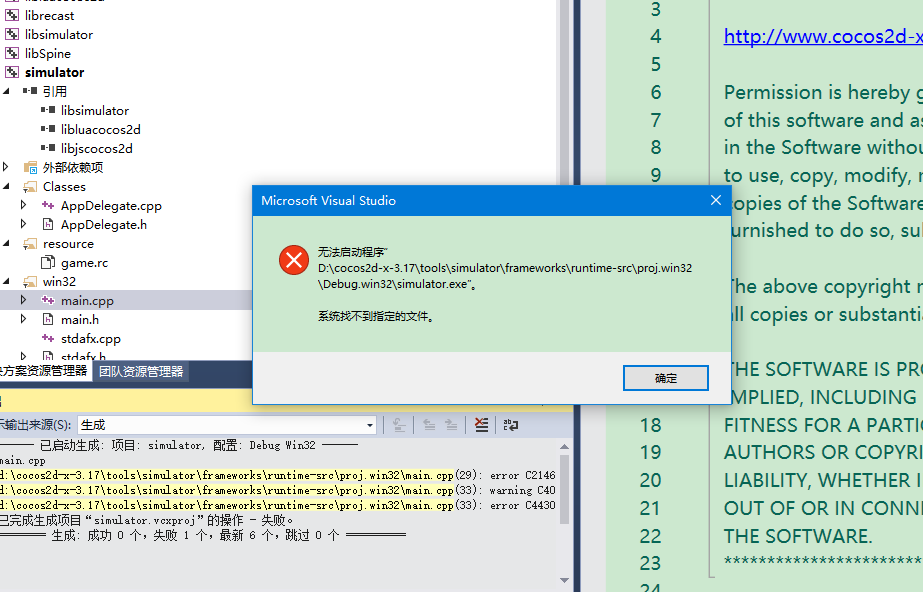Screen dimensions: 923x592
Task: Click the AppDelegate.h header file icon
Action: point(48,224)
